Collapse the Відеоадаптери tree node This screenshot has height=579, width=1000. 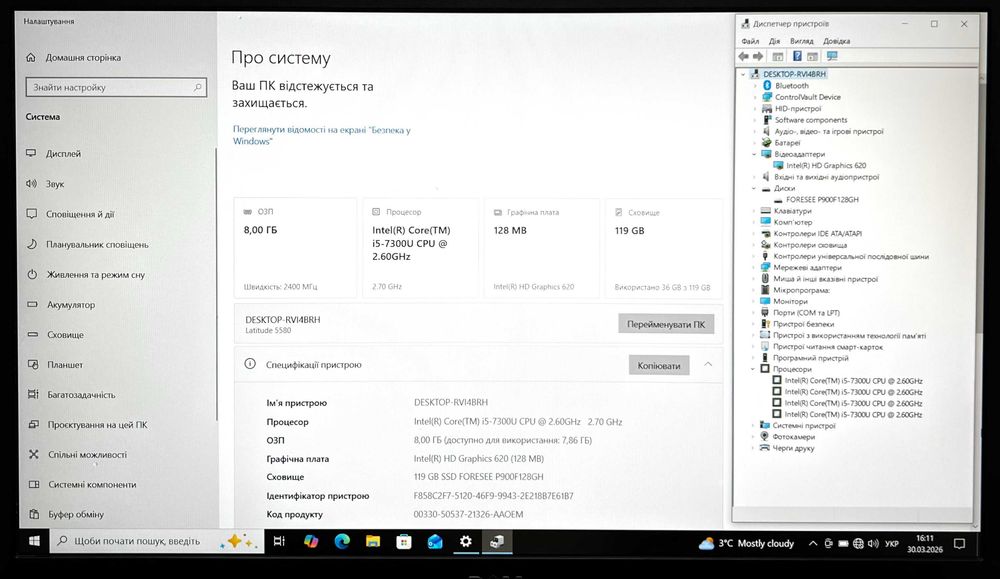(x=754, y=154)
